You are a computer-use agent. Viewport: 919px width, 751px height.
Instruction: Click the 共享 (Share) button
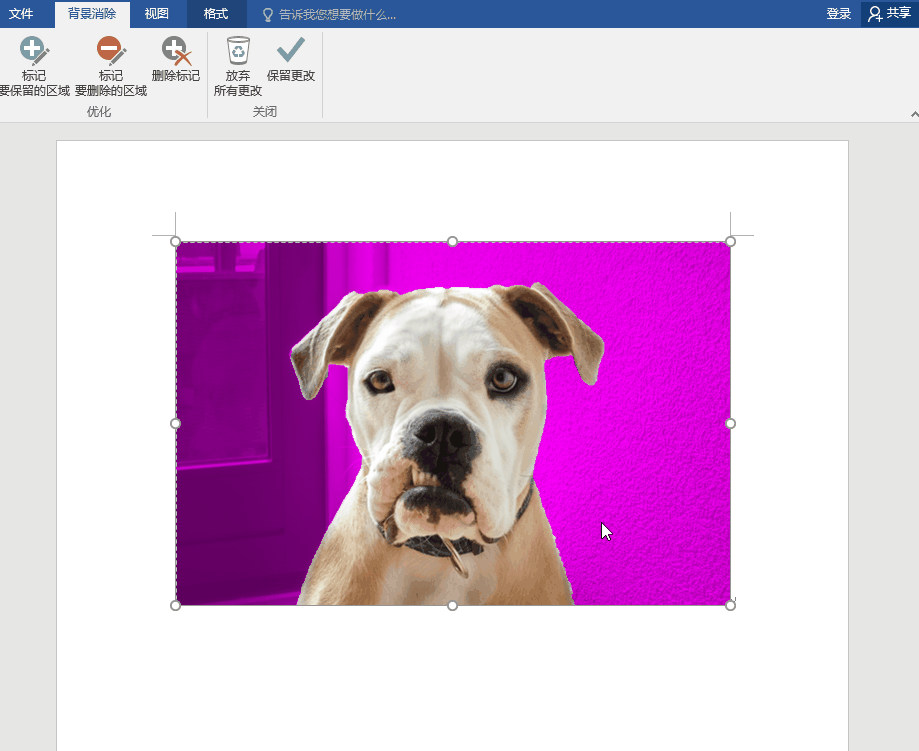[889, 13]
